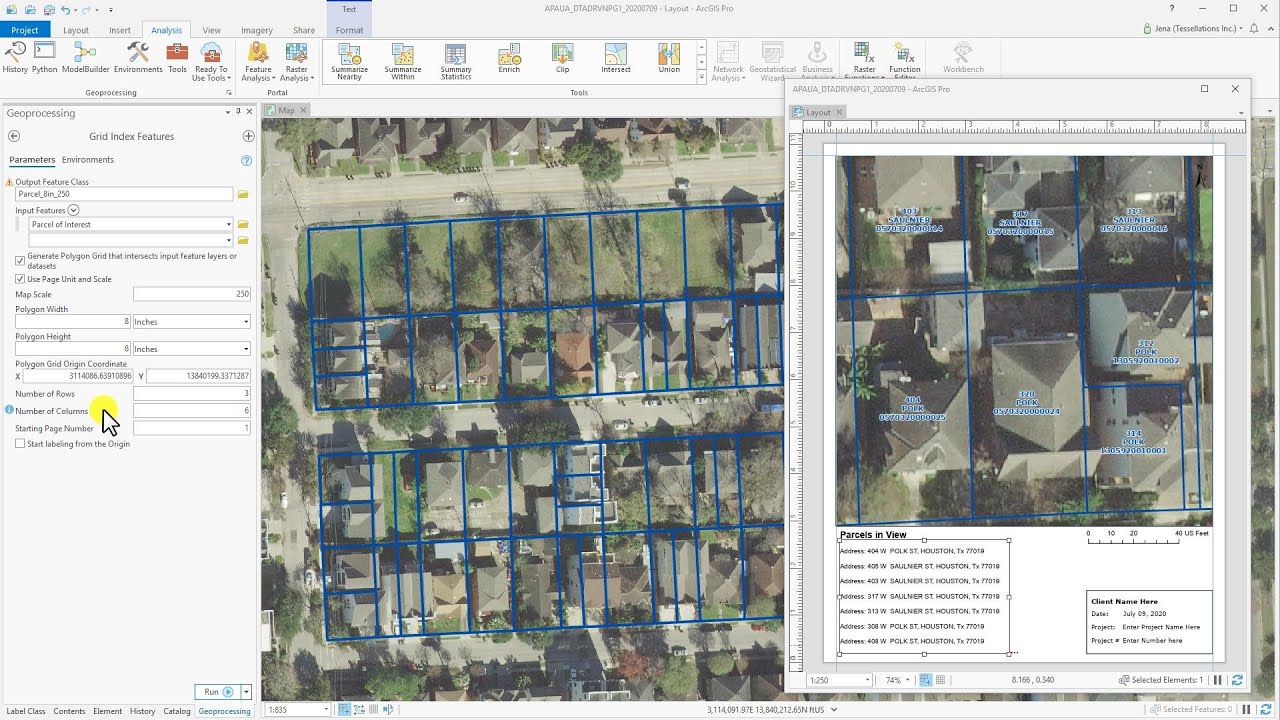This screenshot has height=720, width=1280.
Task: Select the Clip tool
Action: pos(562,58)
